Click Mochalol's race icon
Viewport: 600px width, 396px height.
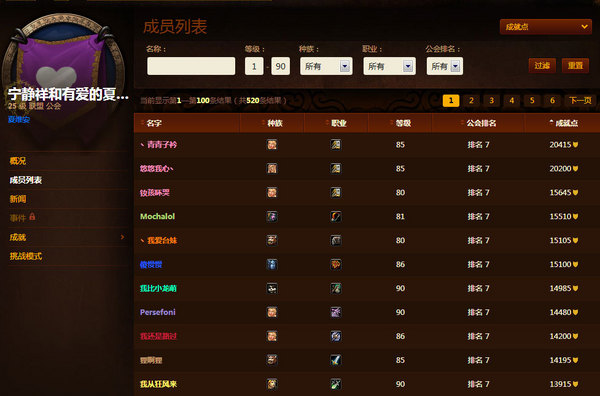[x=272, y=217]
